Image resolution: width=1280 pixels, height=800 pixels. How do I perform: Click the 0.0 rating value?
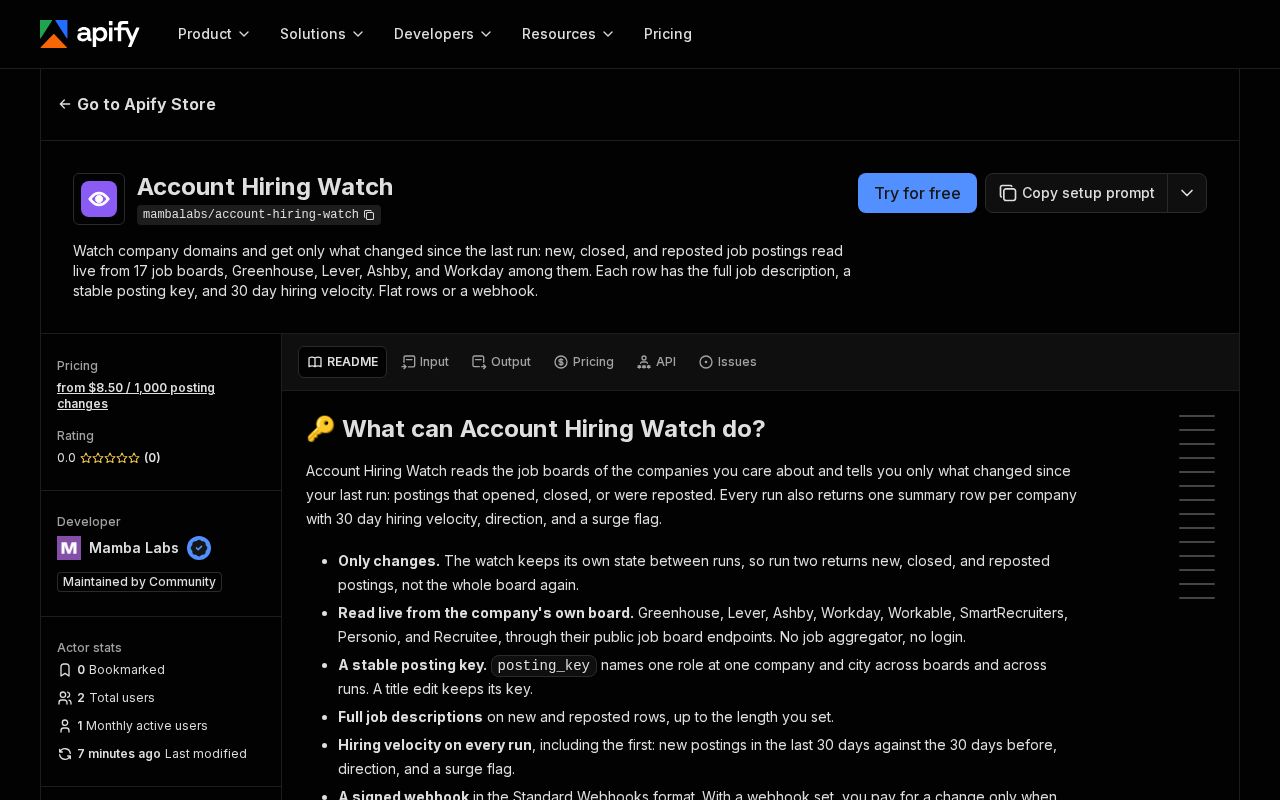[x=66, y=458]
